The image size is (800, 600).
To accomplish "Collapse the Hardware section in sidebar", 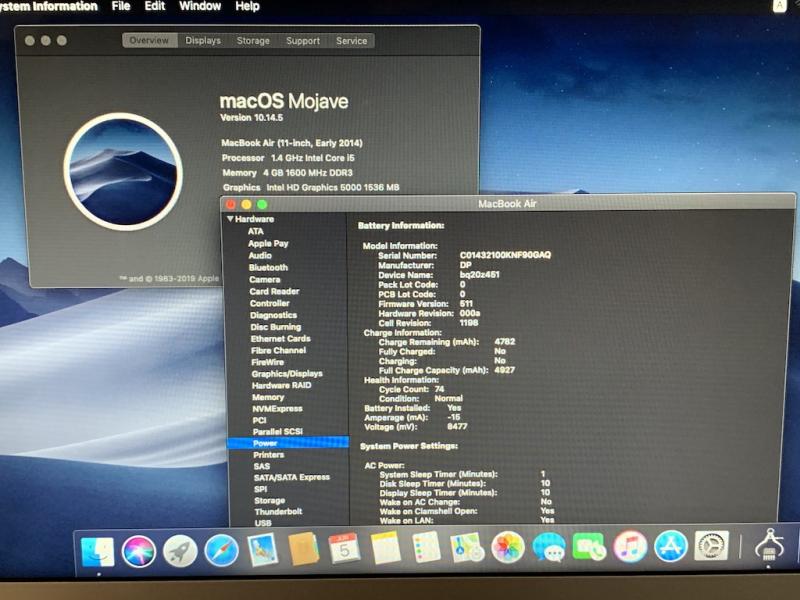I will click(x=231, y=219).
